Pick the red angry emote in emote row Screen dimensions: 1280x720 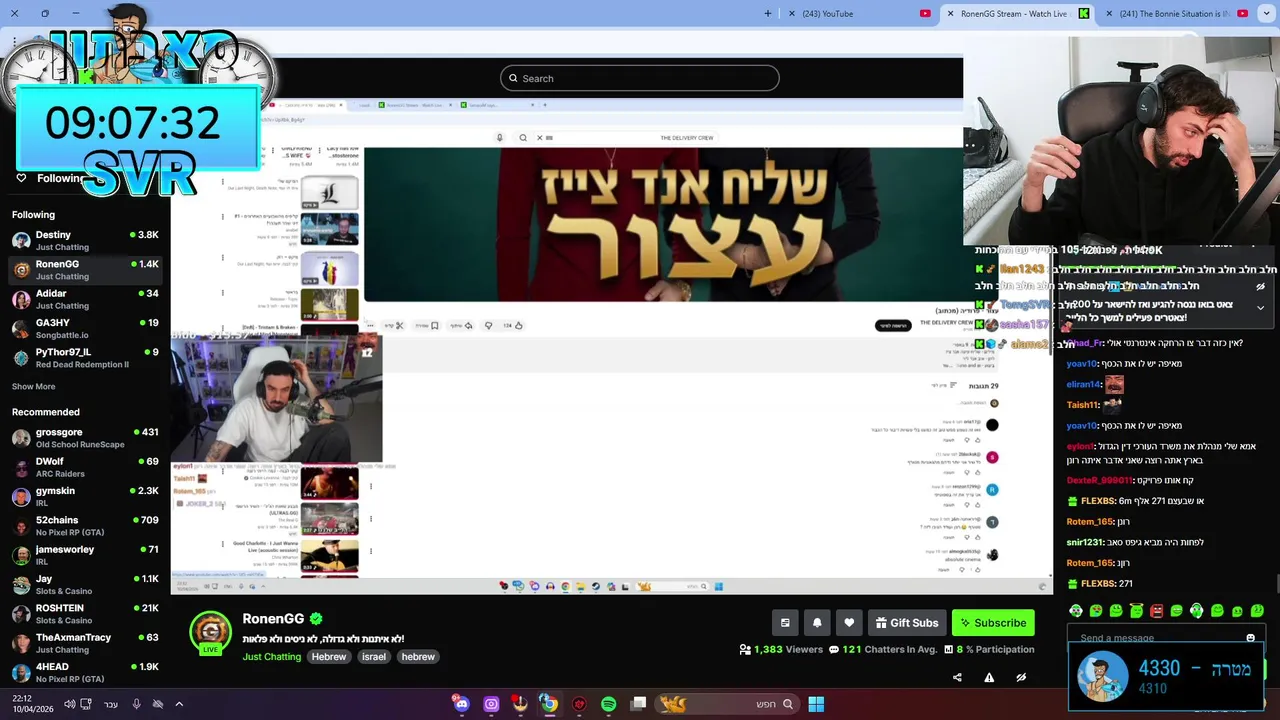point(1157,610)
